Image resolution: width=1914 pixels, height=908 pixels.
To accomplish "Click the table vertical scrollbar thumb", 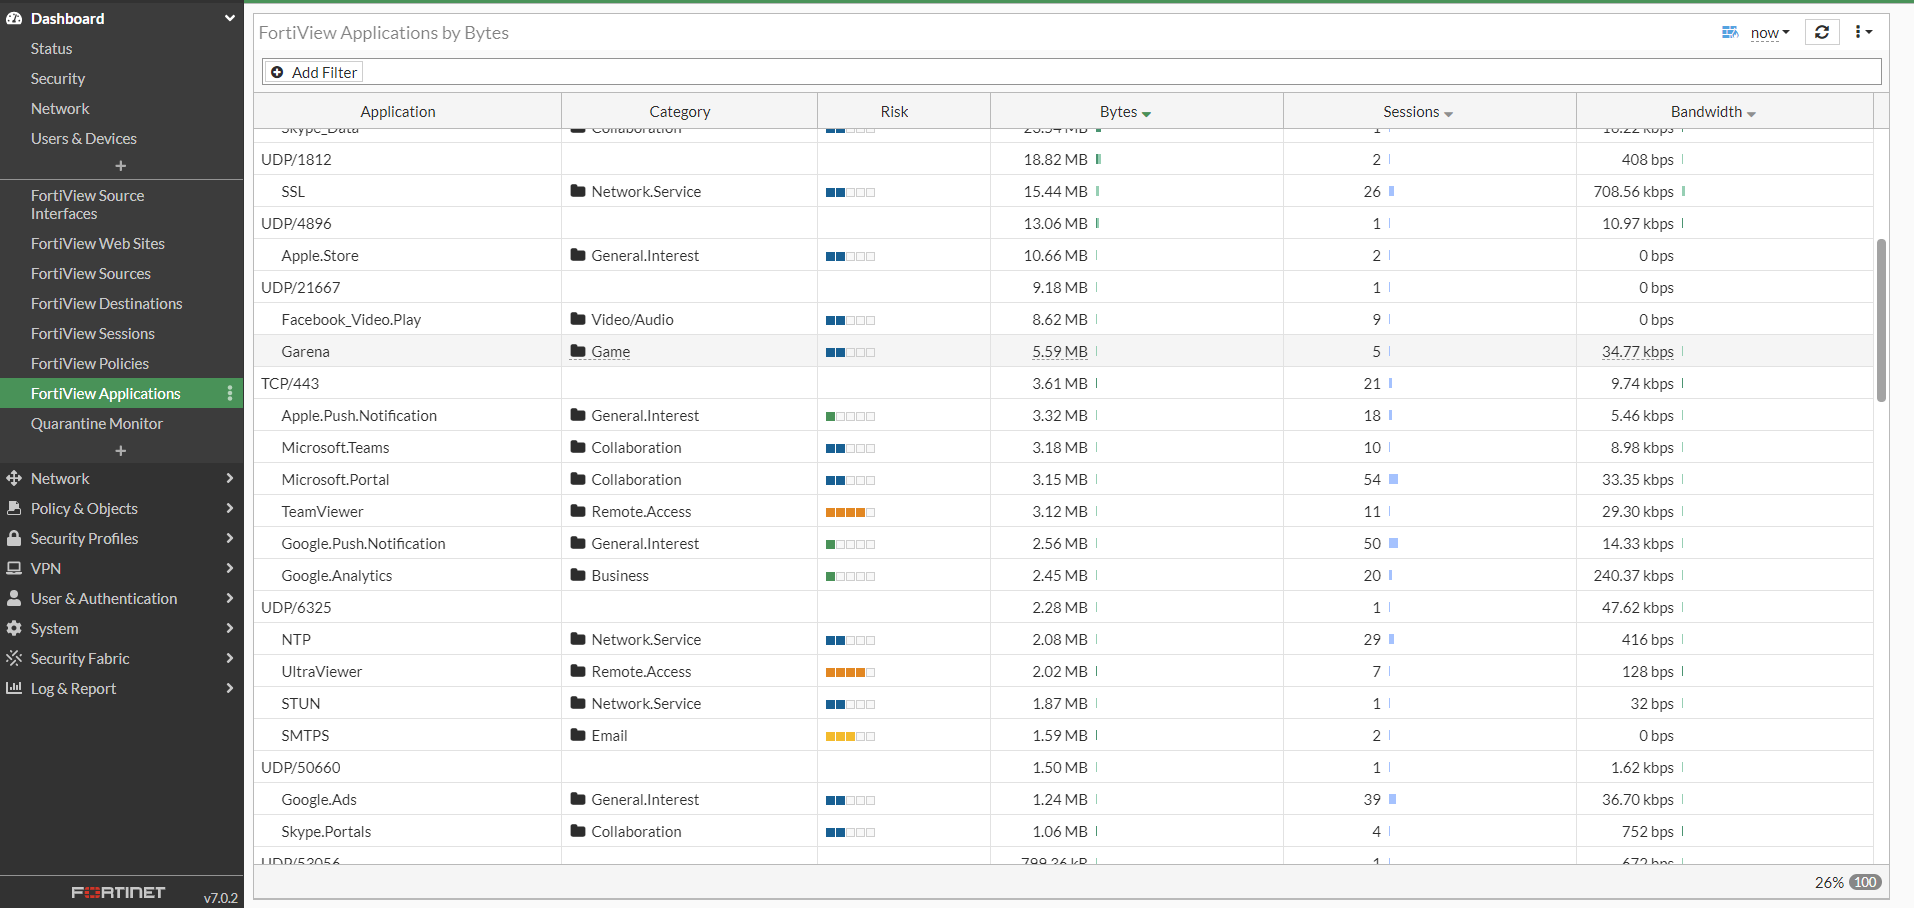I will 1881,320.
